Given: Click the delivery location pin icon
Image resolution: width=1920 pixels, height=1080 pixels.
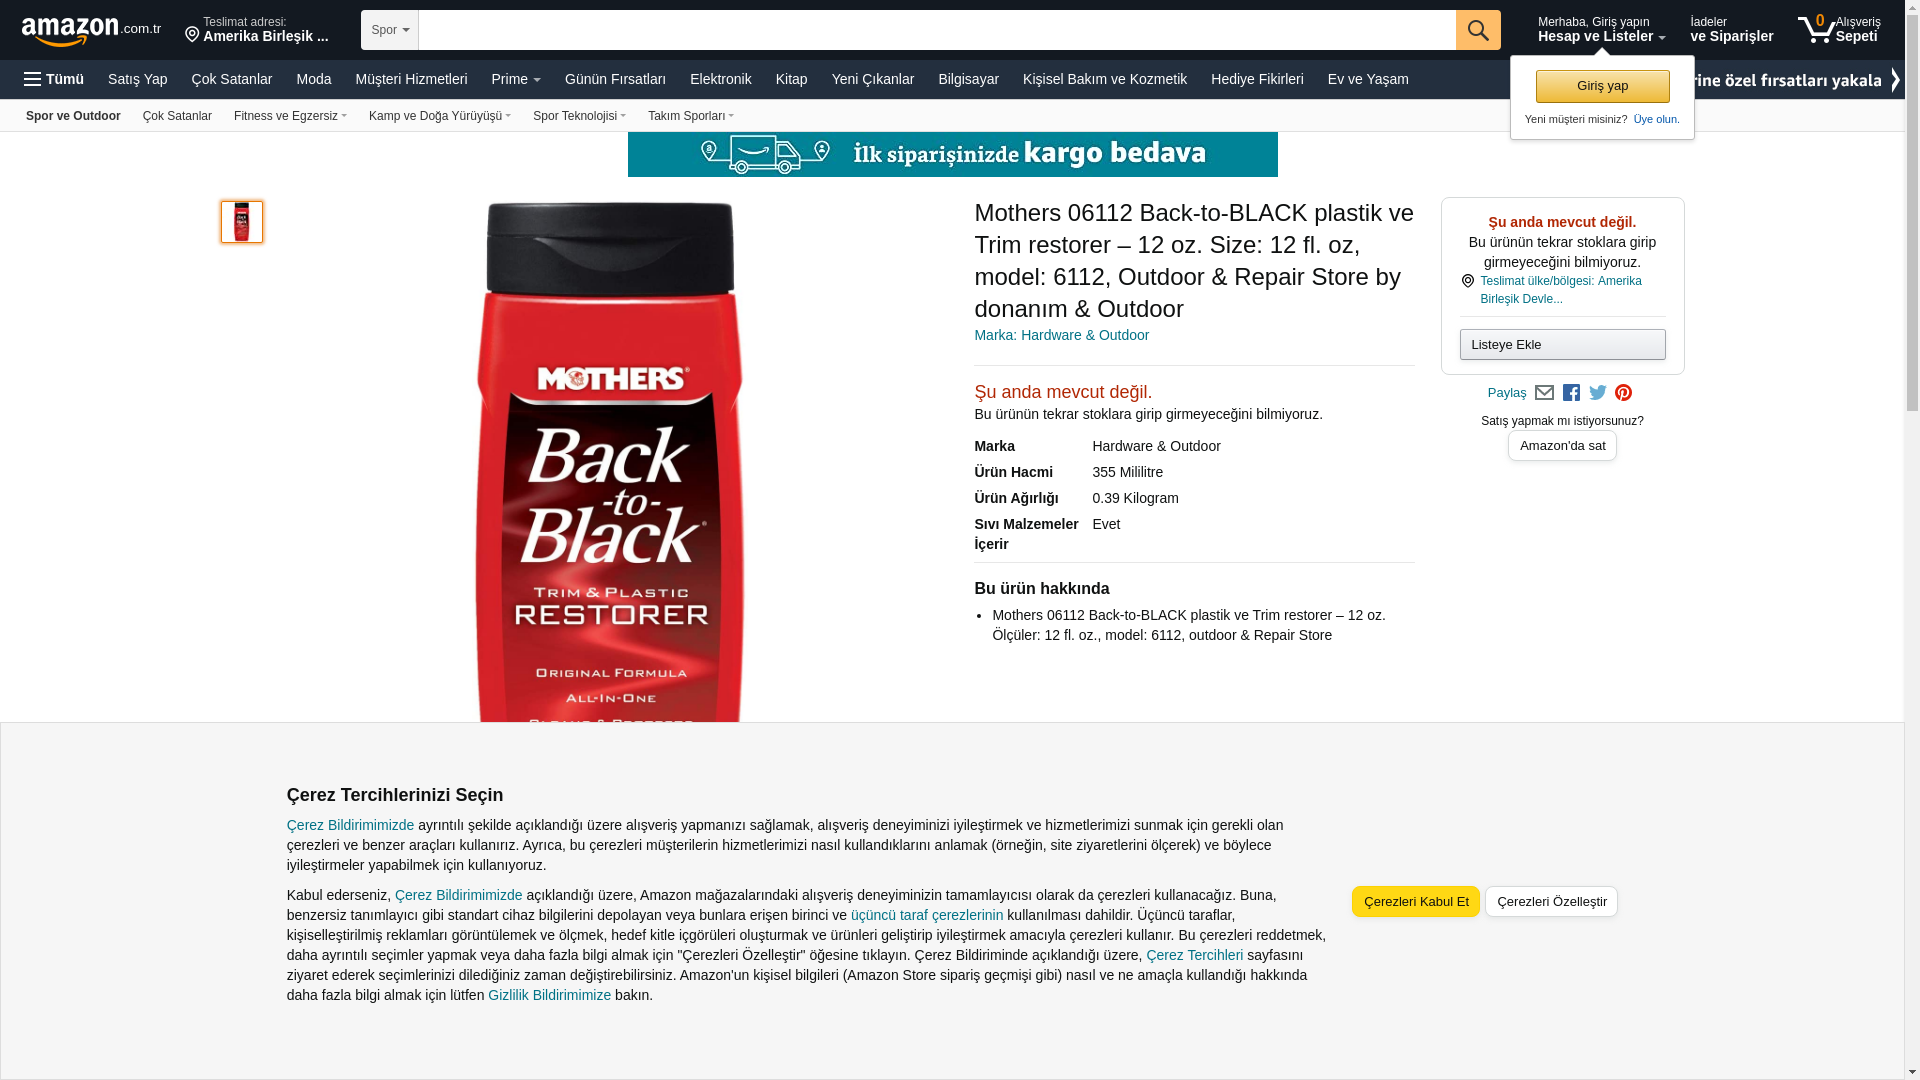Looking at the screenshot, I should 192,35.
